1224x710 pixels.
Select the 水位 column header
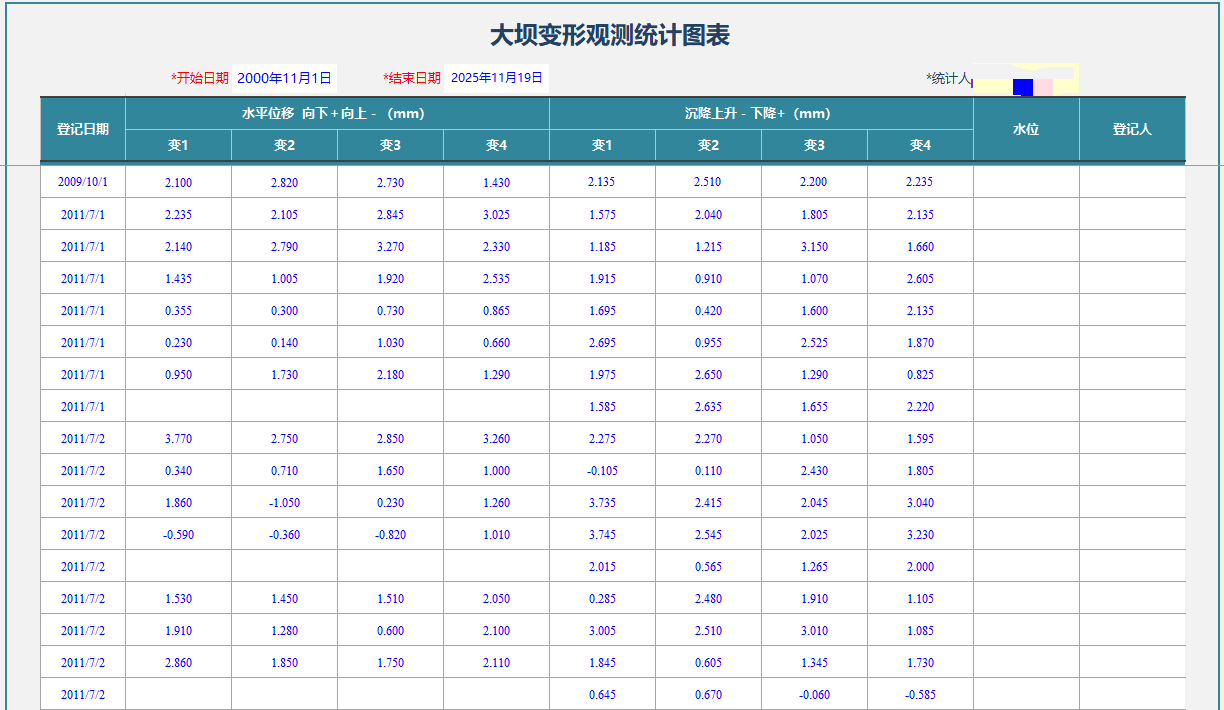(1026, 129)
